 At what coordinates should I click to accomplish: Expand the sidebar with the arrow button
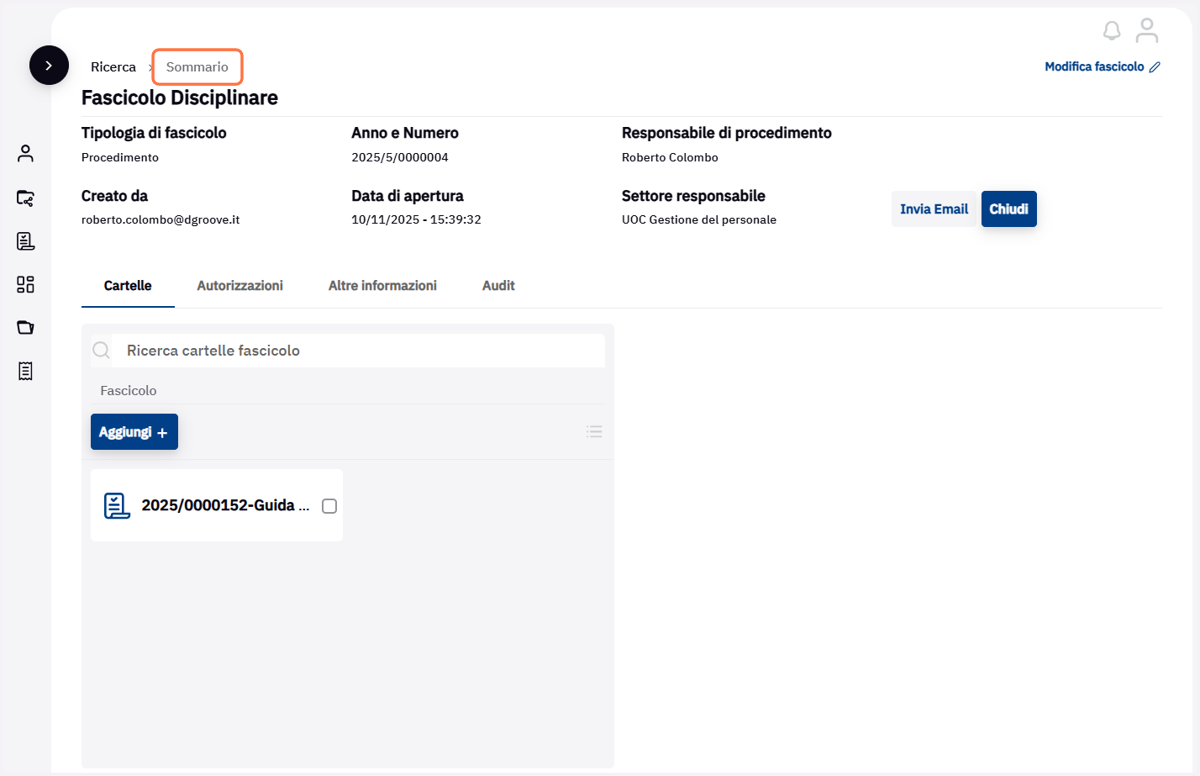click(x=49, y=65)
